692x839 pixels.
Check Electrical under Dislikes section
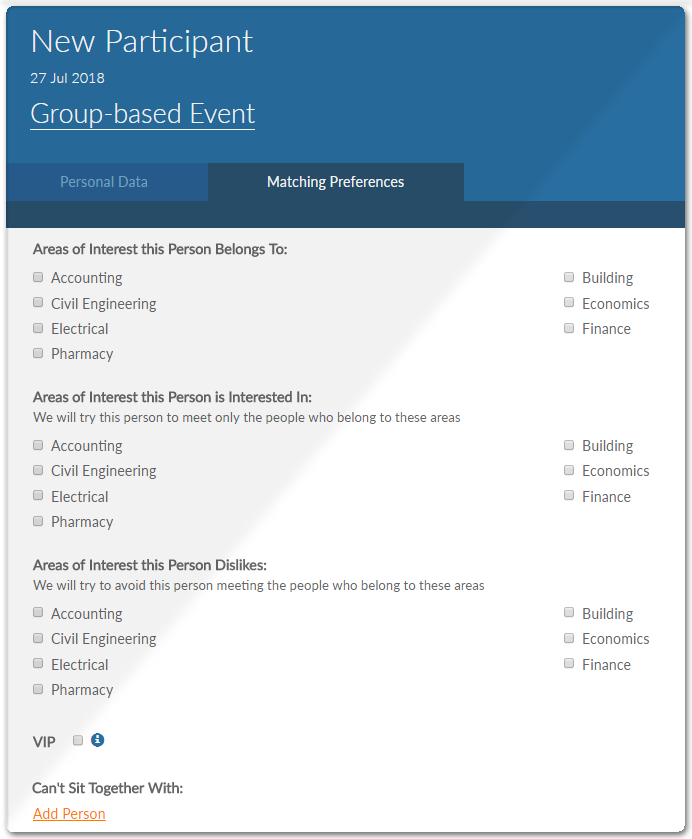(x=38, y=663)
